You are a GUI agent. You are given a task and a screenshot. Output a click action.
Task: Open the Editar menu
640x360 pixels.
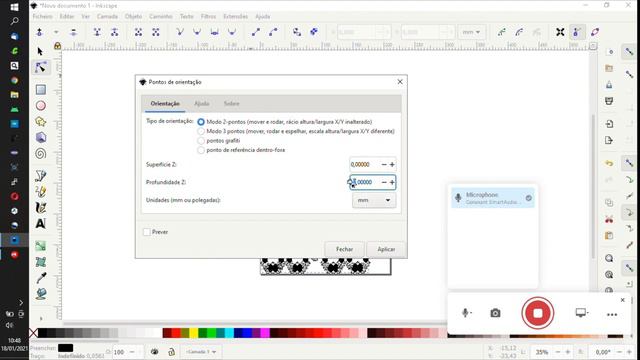[67, 16]
